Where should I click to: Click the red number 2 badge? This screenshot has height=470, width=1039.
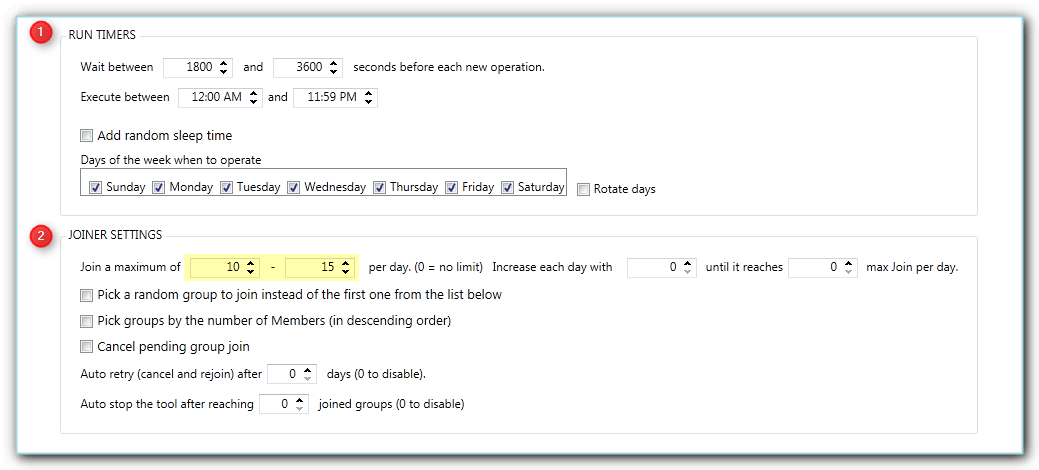click(41, 236)
